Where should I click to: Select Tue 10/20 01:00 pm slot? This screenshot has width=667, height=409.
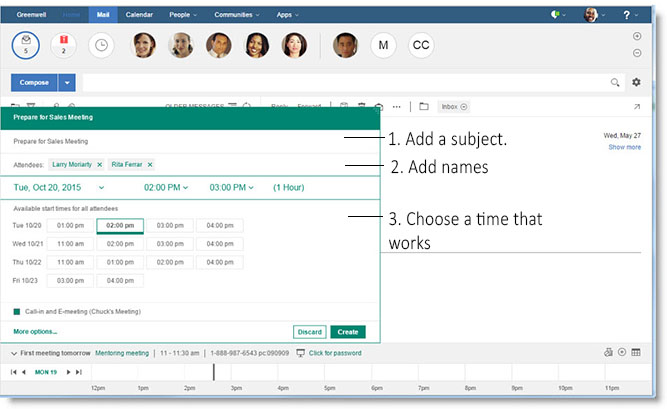coord(70,226)
